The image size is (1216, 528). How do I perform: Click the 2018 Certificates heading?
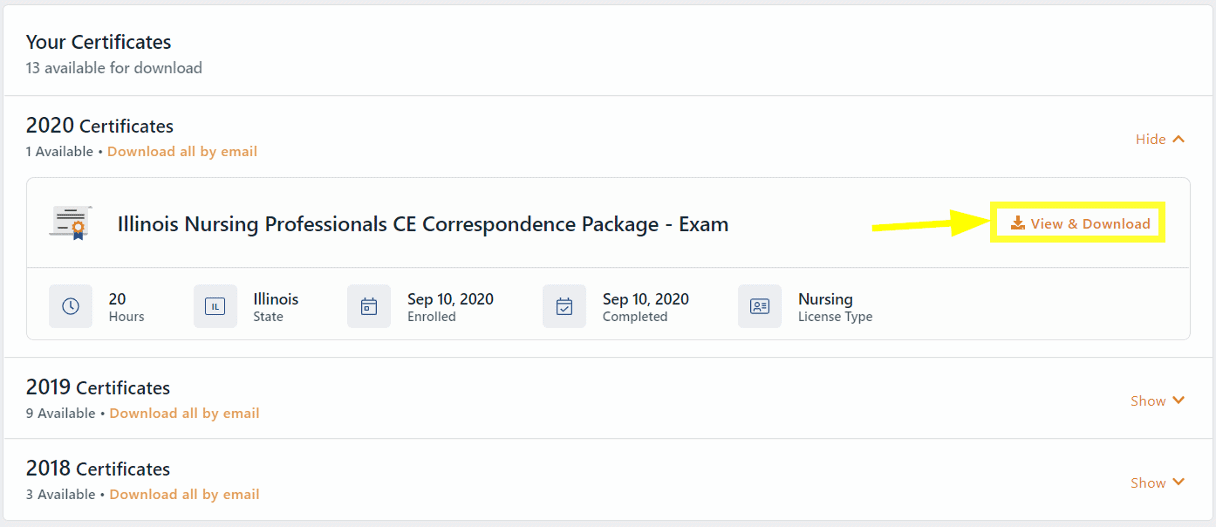(x=98, y=469)
